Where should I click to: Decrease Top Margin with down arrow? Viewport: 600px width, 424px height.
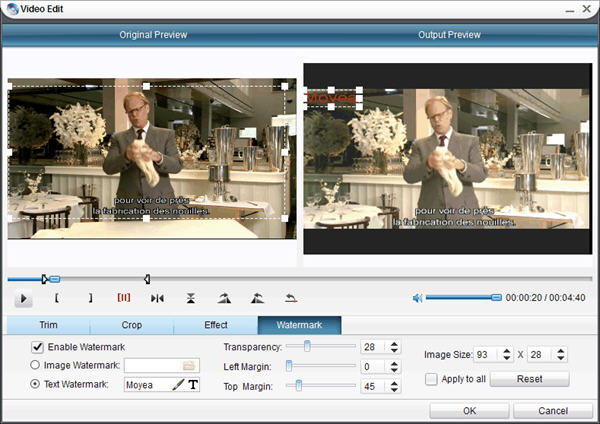point(394,390)
